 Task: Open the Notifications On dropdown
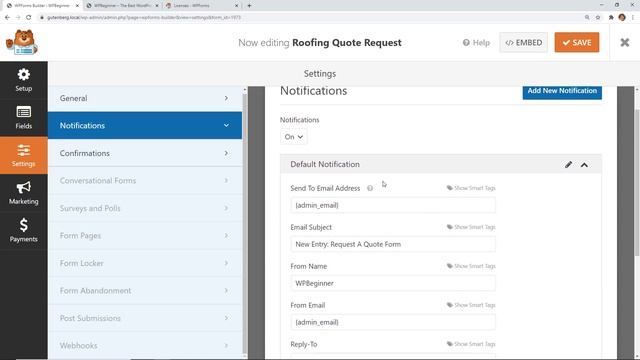[x=293, y=137]
